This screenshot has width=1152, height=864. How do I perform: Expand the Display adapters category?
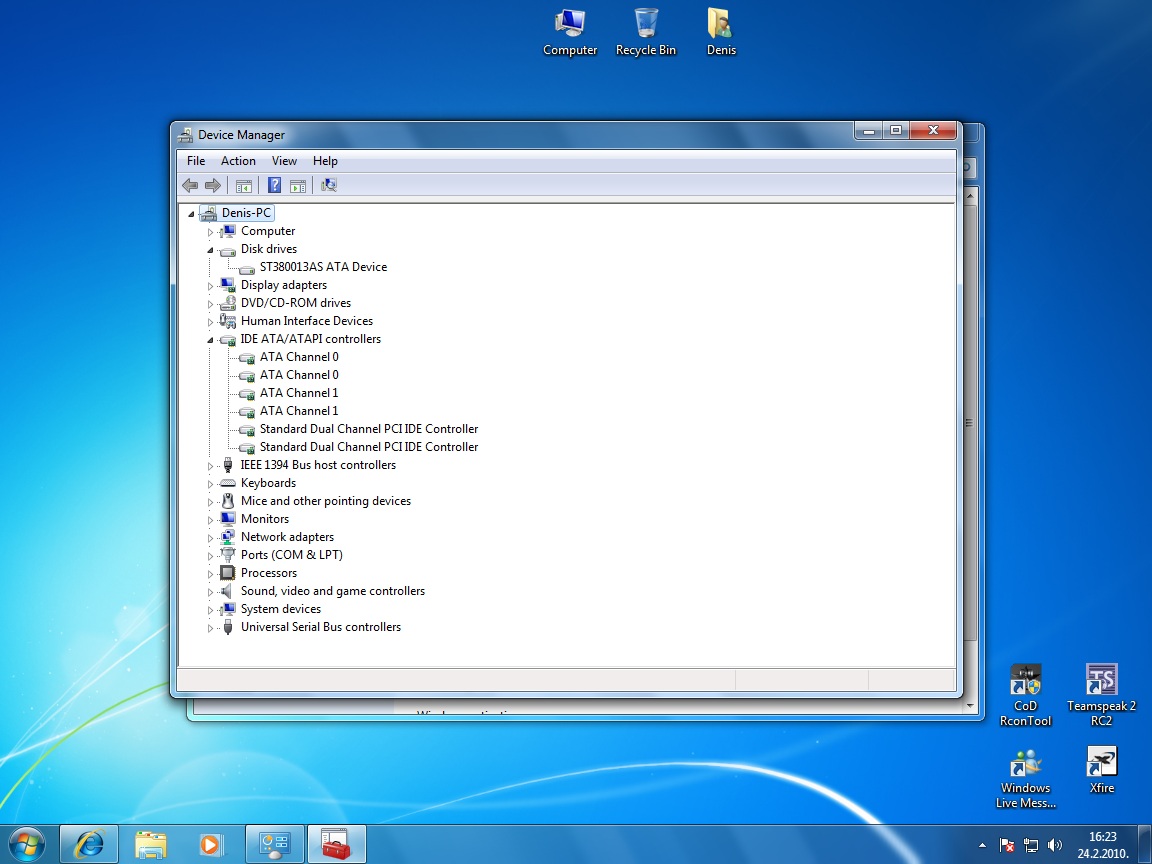tap(211, 286)
